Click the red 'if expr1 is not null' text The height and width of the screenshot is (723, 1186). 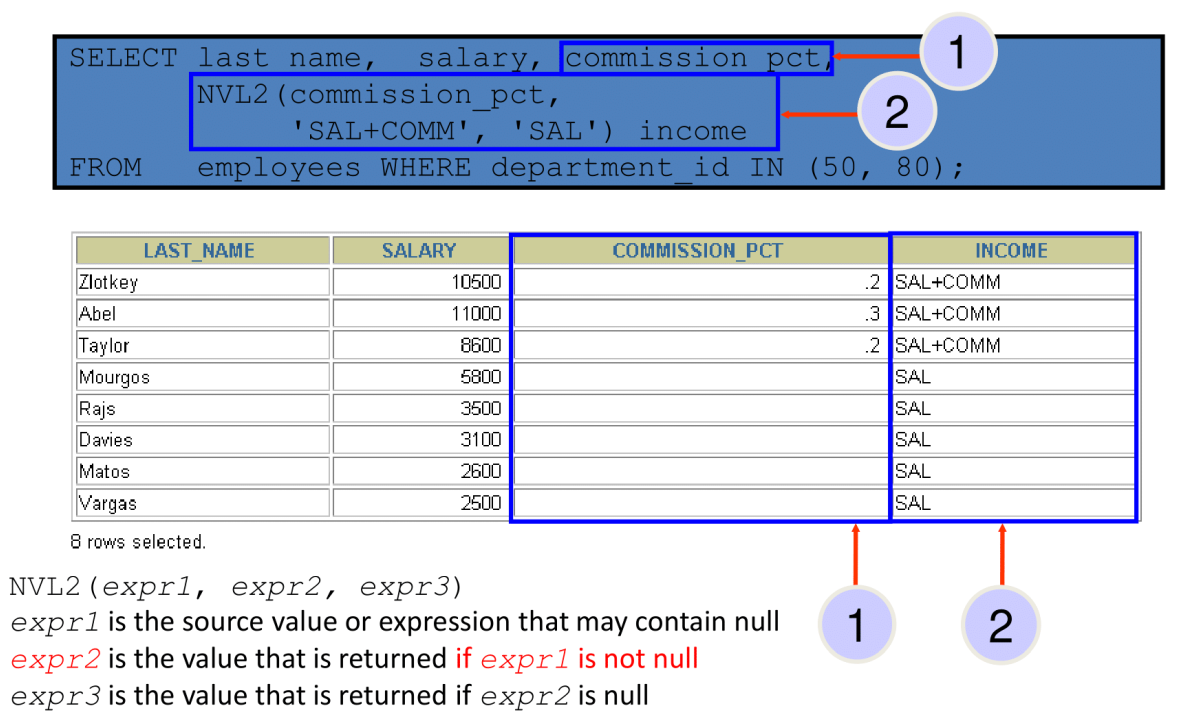576,659
